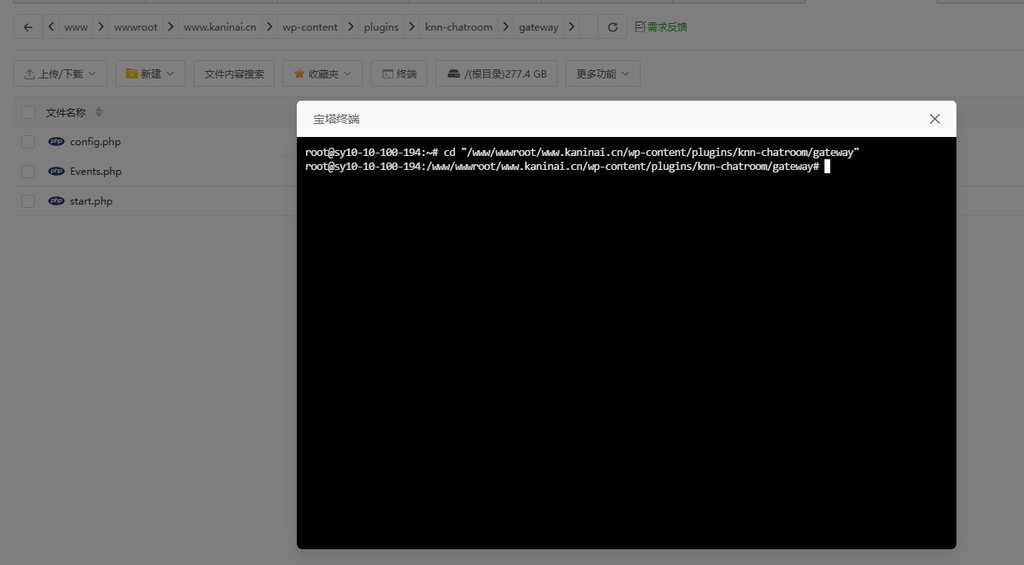
Task: Open the Events.php file name
Action: [x=96, y=171]
